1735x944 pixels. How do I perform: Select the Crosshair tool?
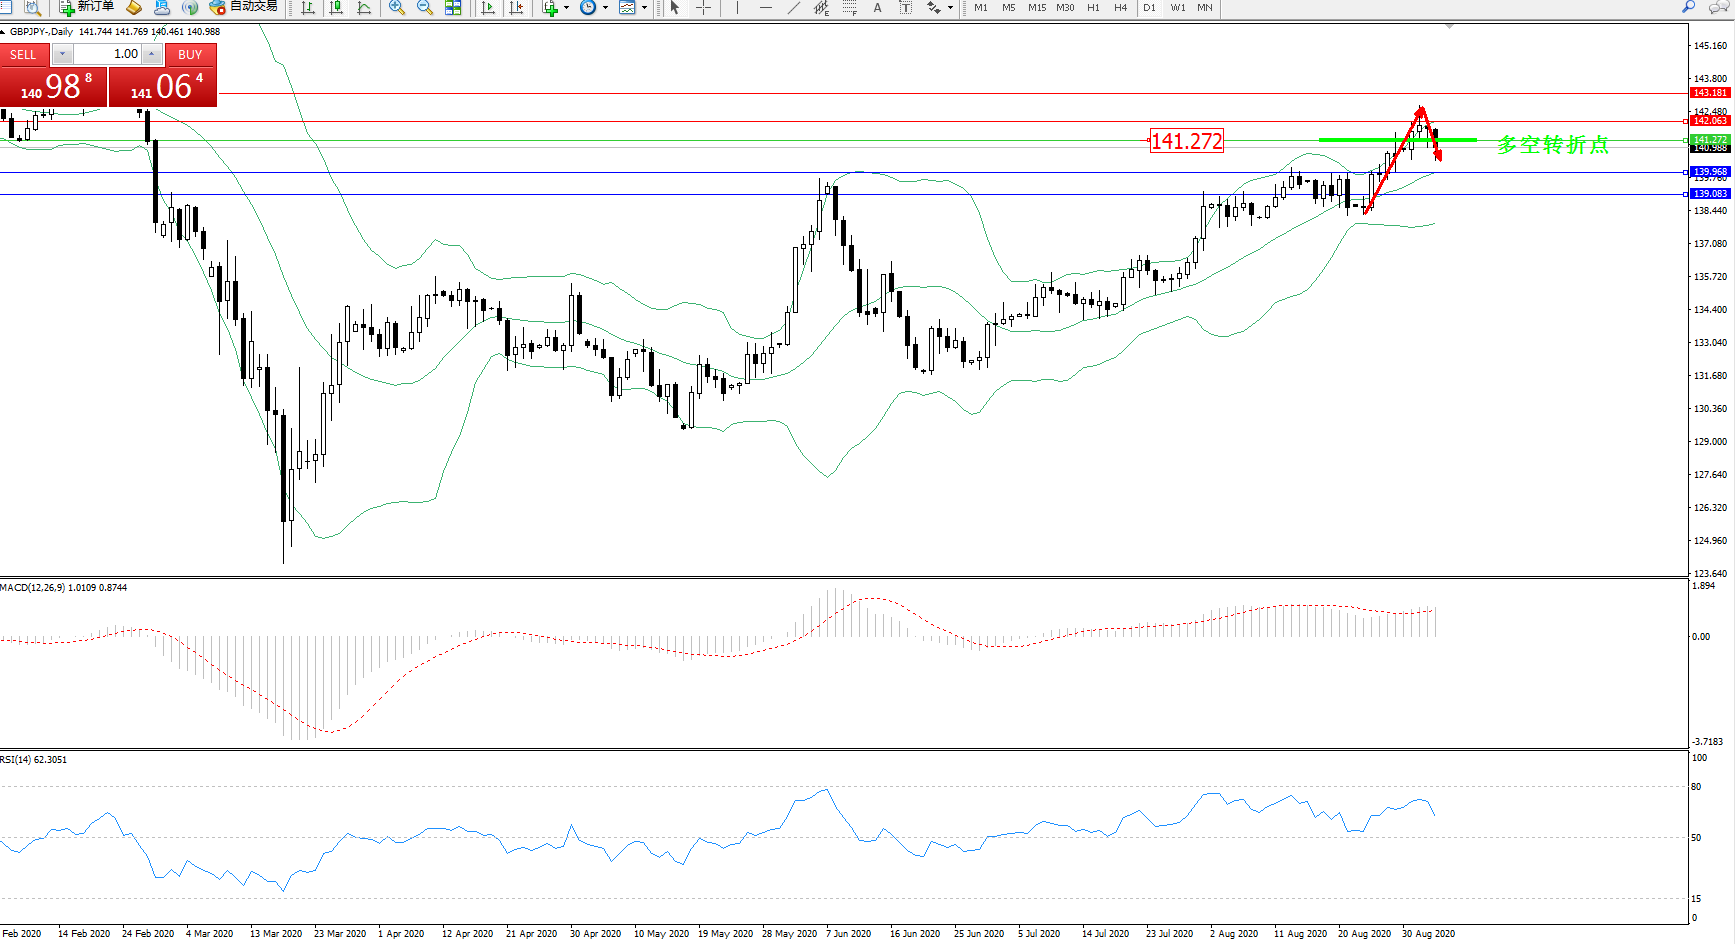(703, 8)
